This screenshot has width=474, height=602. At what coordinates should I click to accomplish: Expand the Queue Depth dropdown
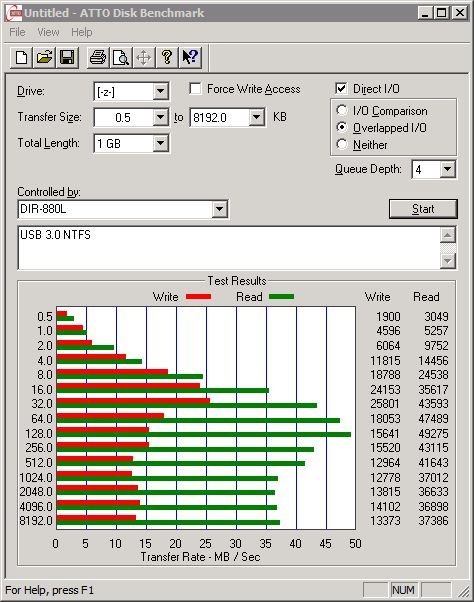447,169
